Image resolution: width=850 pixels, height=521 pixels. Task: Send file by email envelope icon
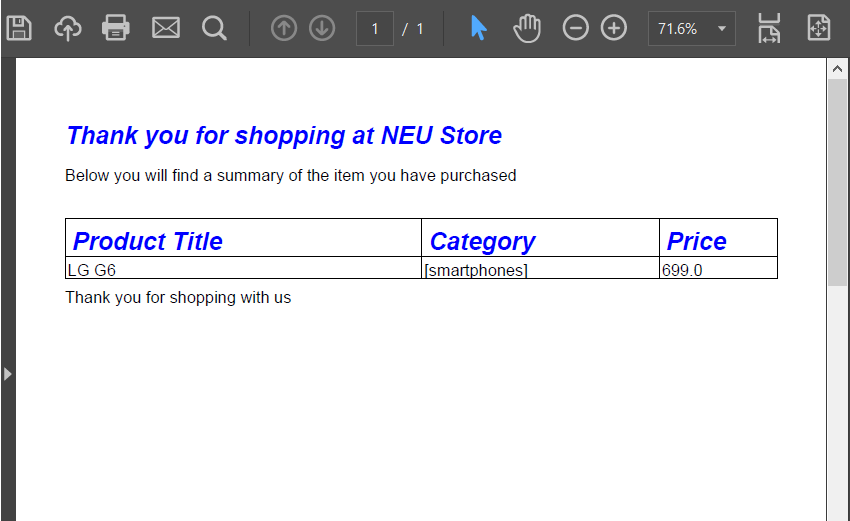(x=165, y=28)
